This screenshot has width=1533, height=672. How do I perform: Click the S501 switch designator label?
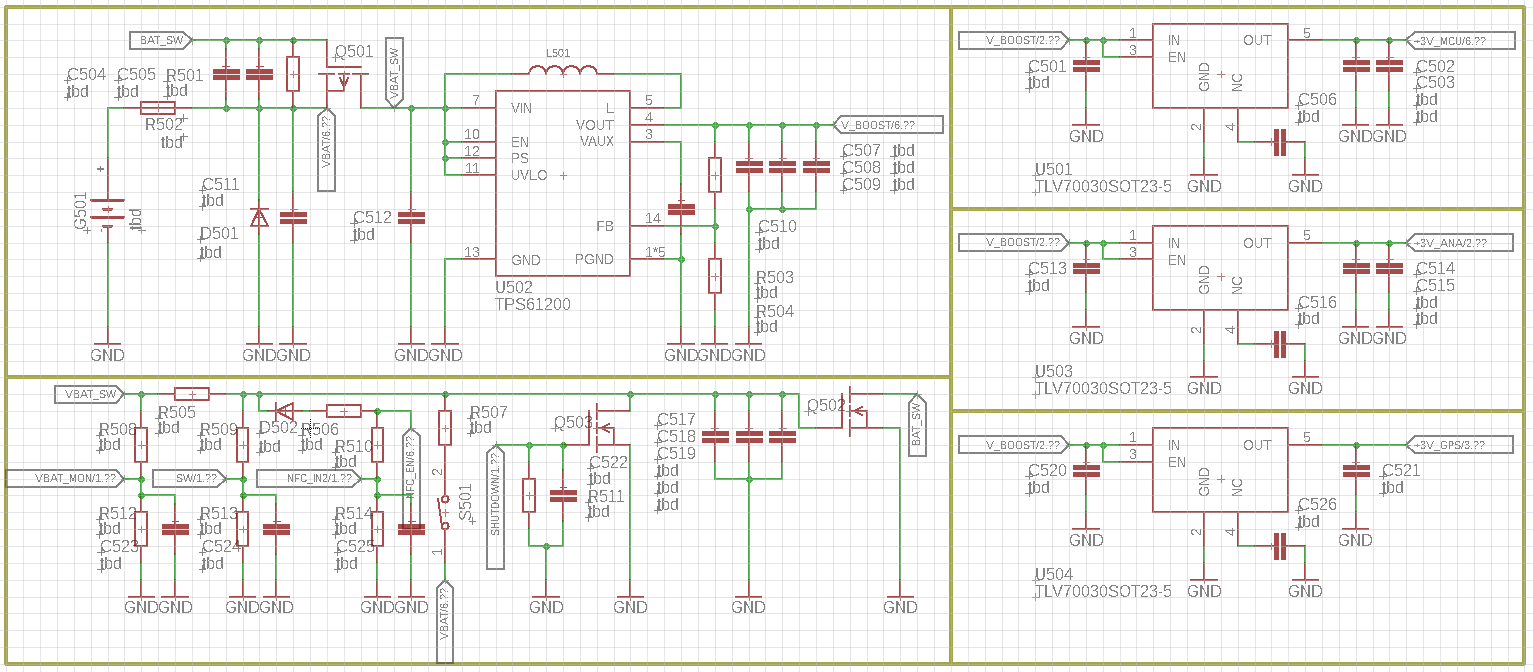tap(465, 503)
